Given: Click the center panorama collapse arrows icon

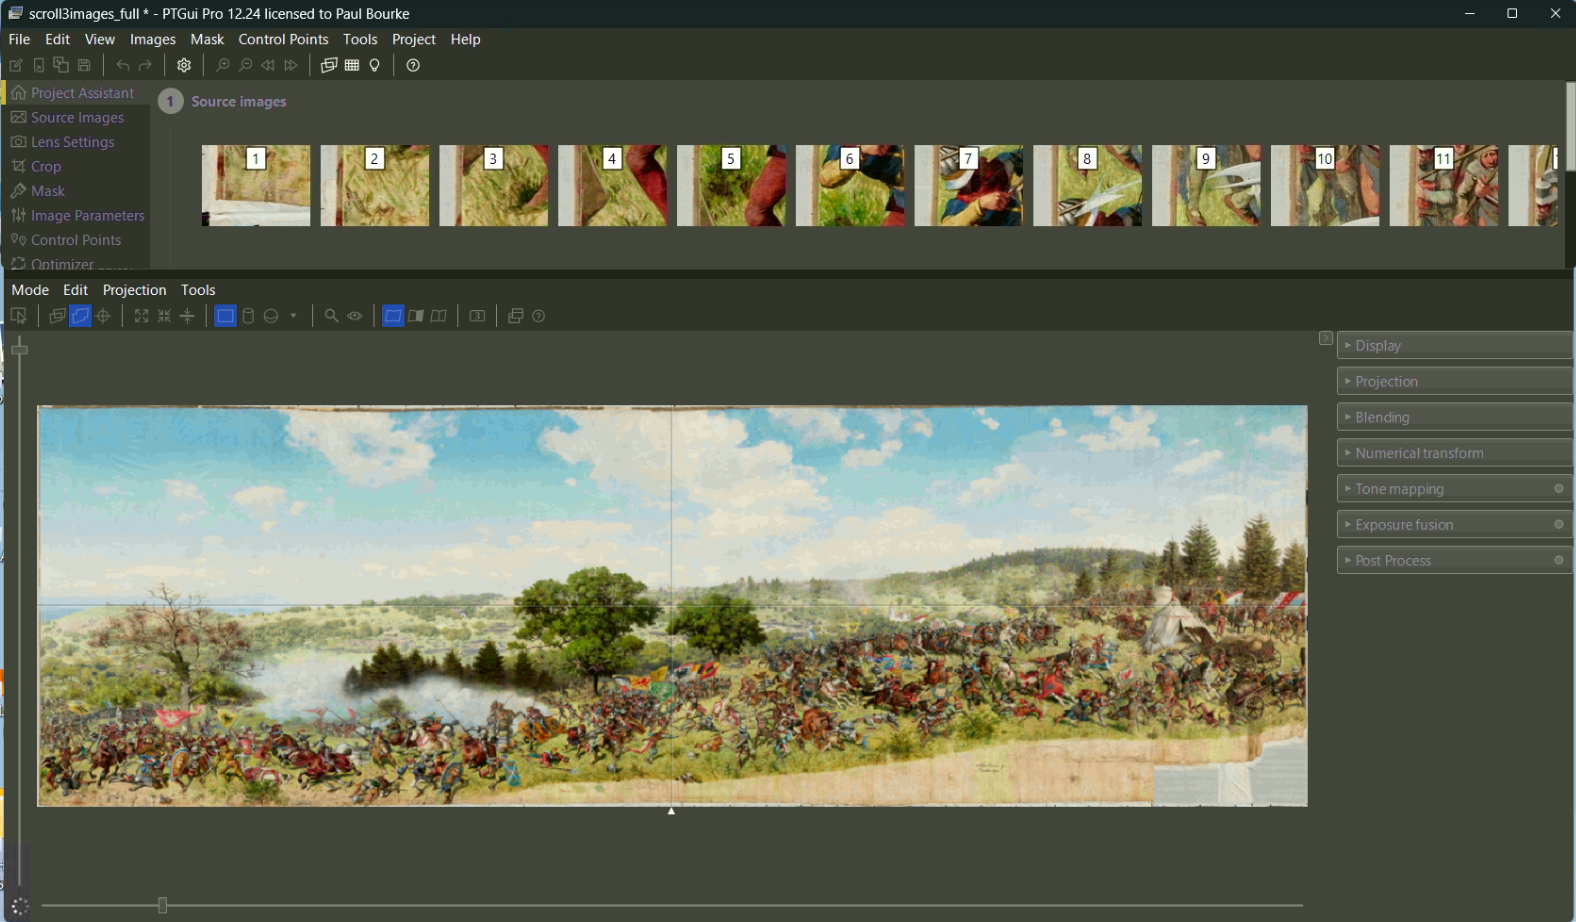Looking at the screenshot, I should 164,316.
